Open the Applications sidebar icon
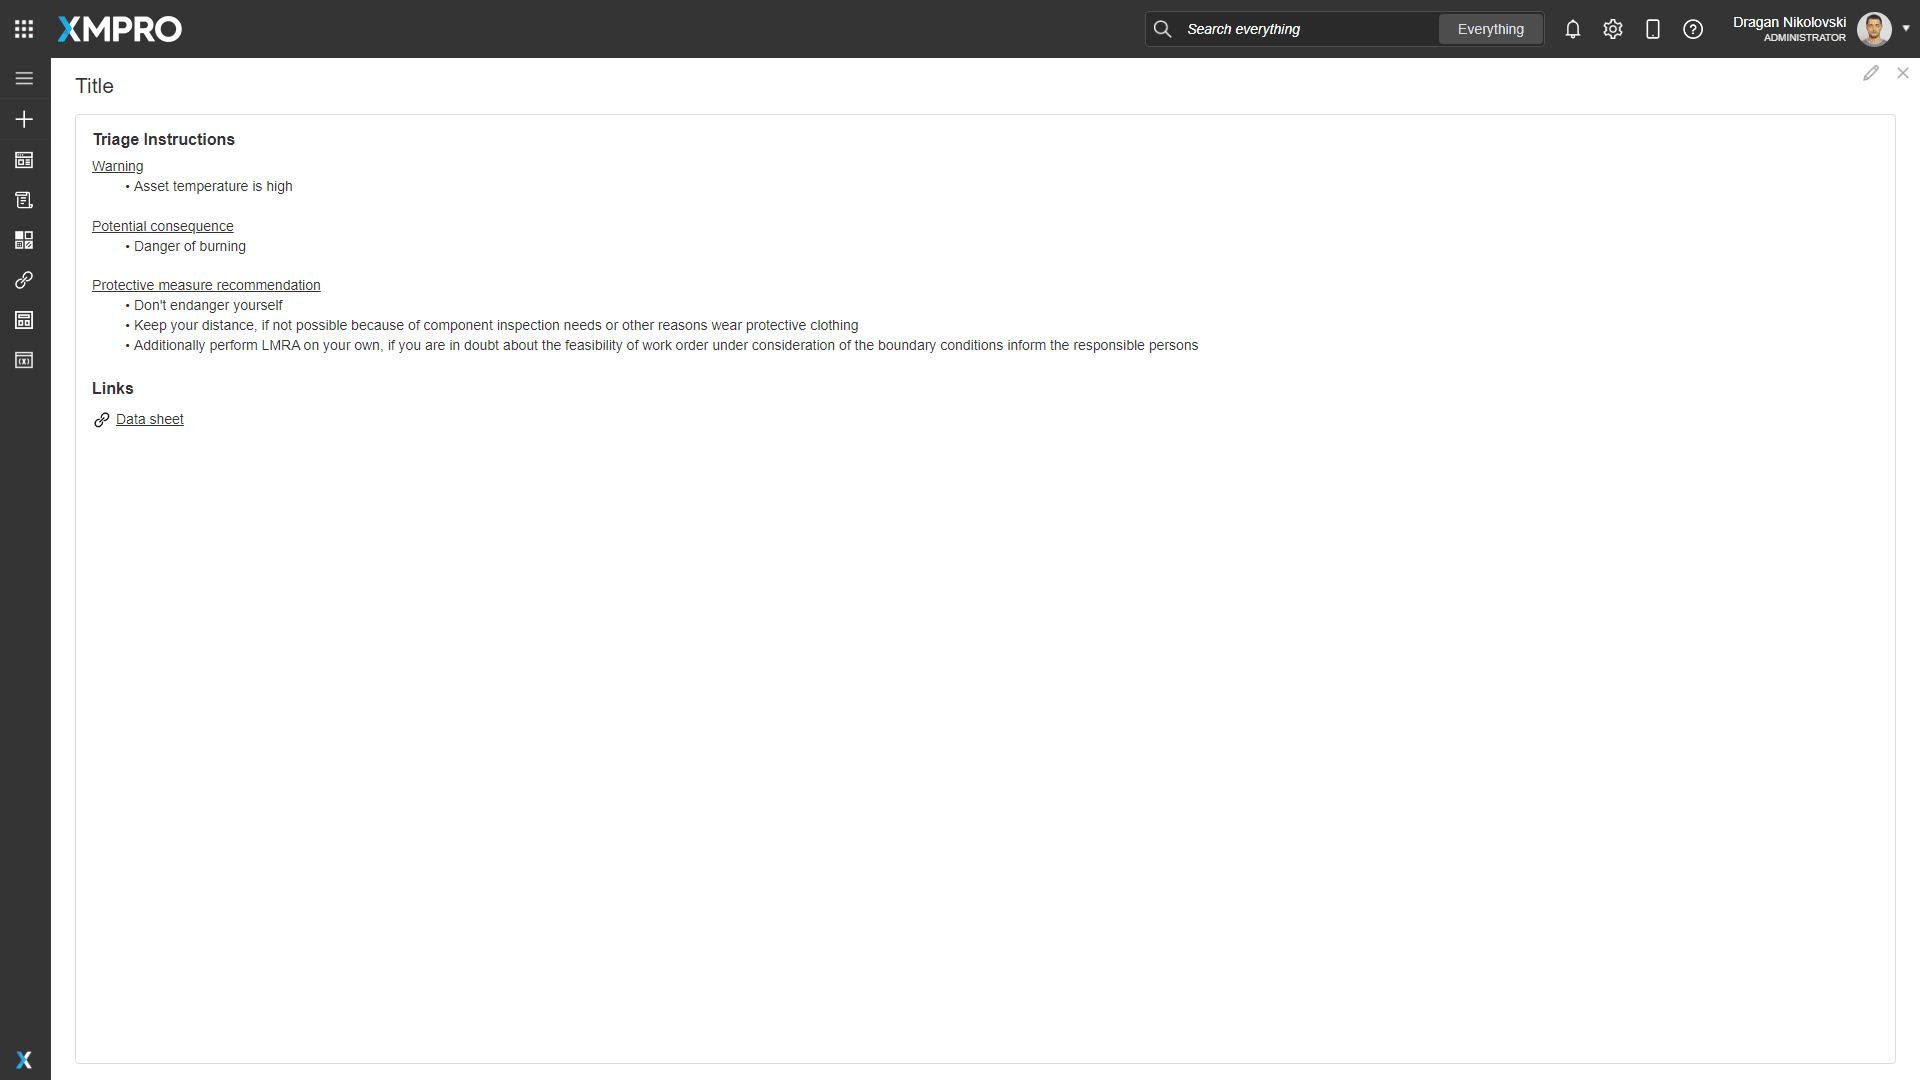 pos(24,160)
